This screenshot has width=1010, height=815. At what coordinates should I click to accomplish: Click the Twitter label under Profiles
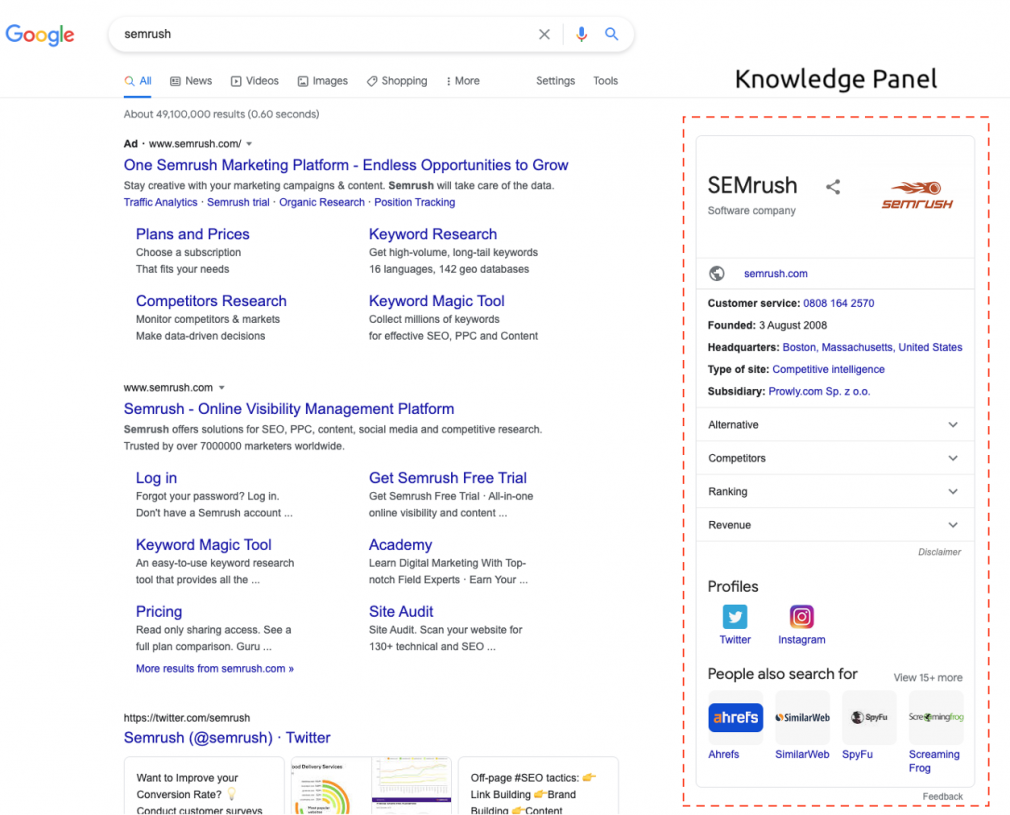[735, 640]
